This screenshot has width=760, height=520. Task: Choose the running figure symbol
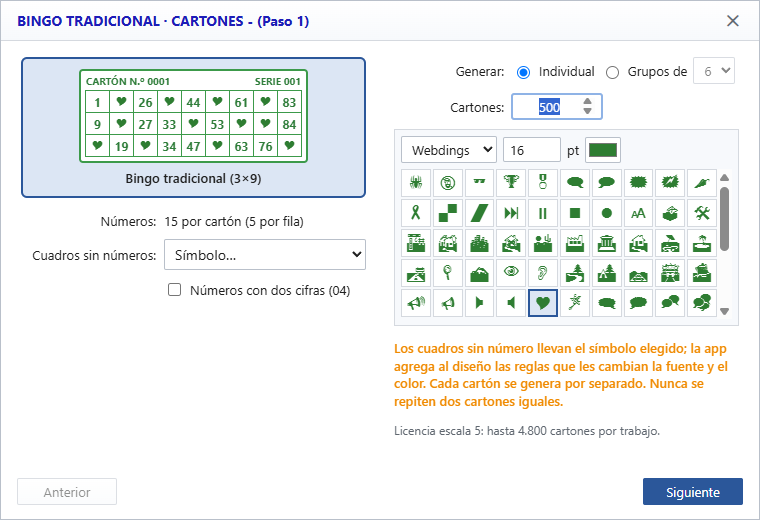(574, 303)
